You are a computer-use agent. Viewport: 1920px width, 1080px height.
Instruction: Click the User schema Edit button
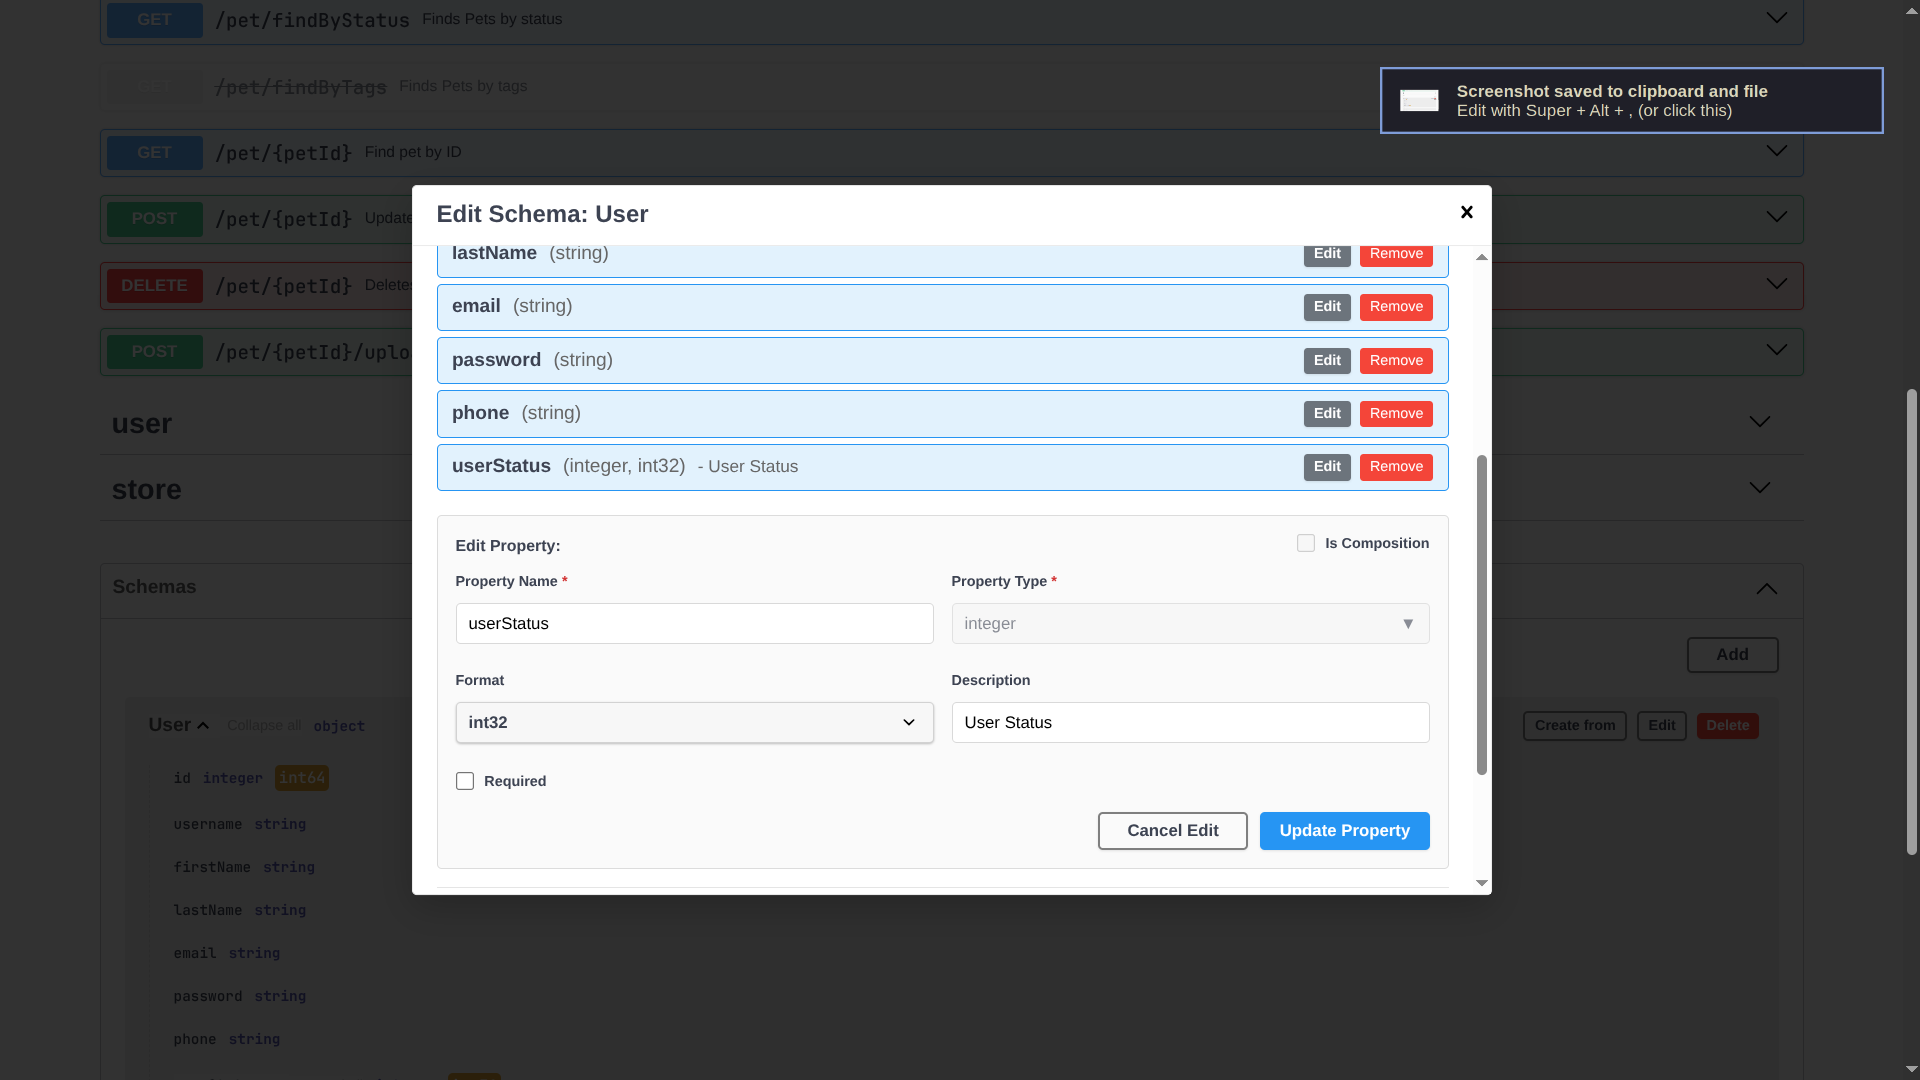[1661, 726]
